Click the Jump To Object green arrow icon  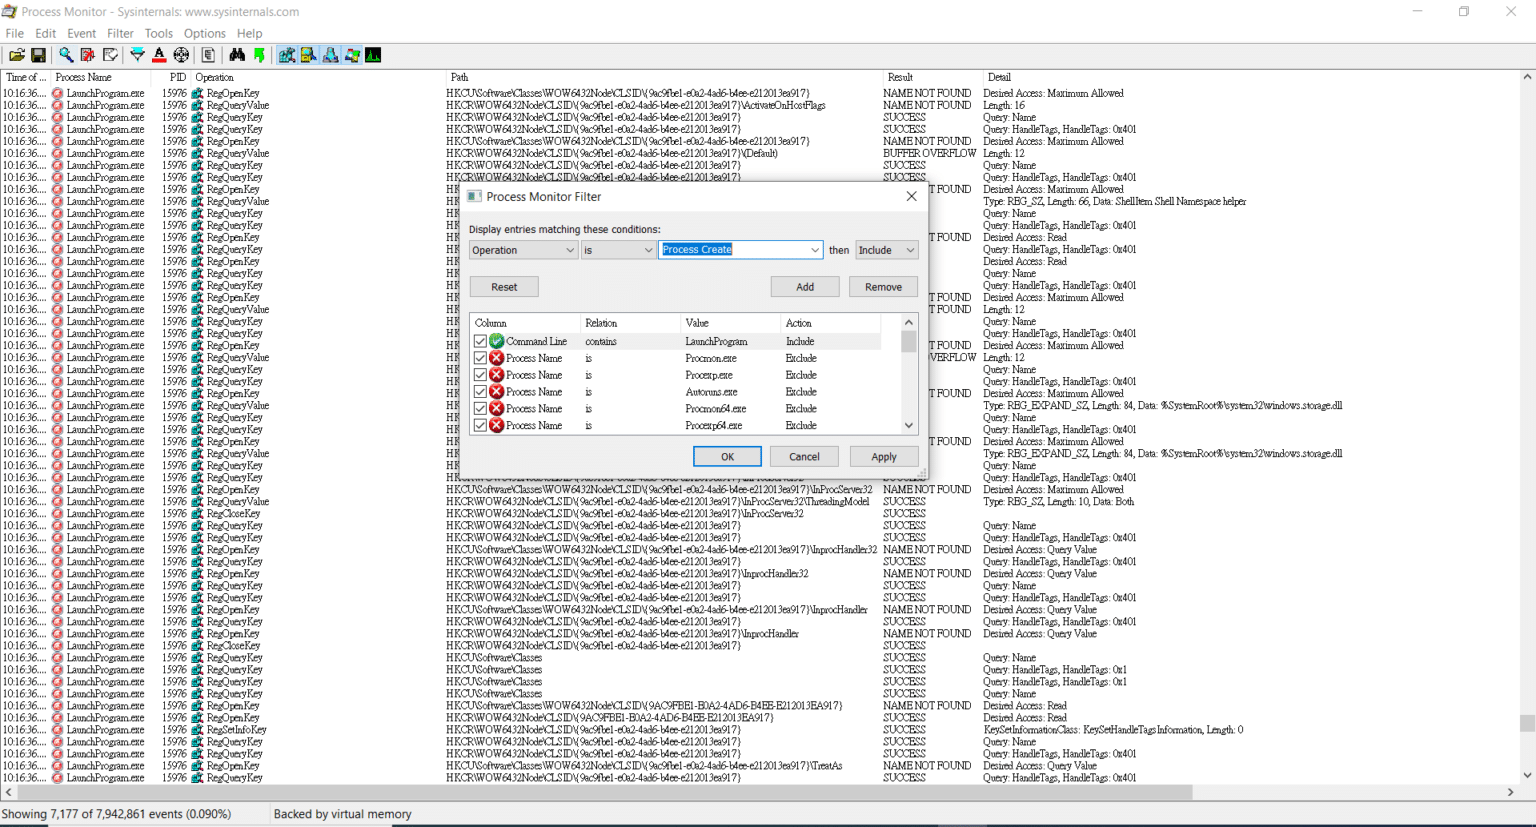(259, 55)
